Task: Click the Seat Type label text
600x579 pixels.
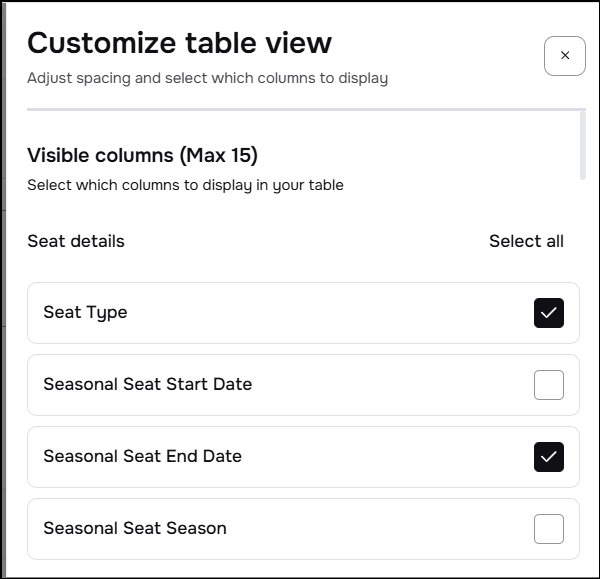Action: (85, 313)
